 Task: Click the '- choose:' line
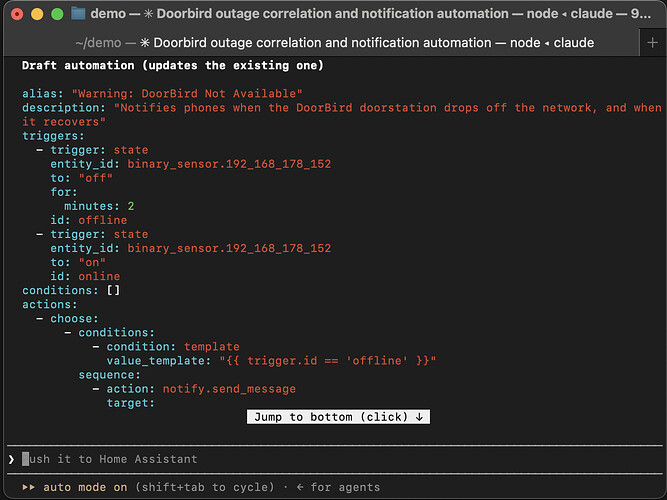68,318
